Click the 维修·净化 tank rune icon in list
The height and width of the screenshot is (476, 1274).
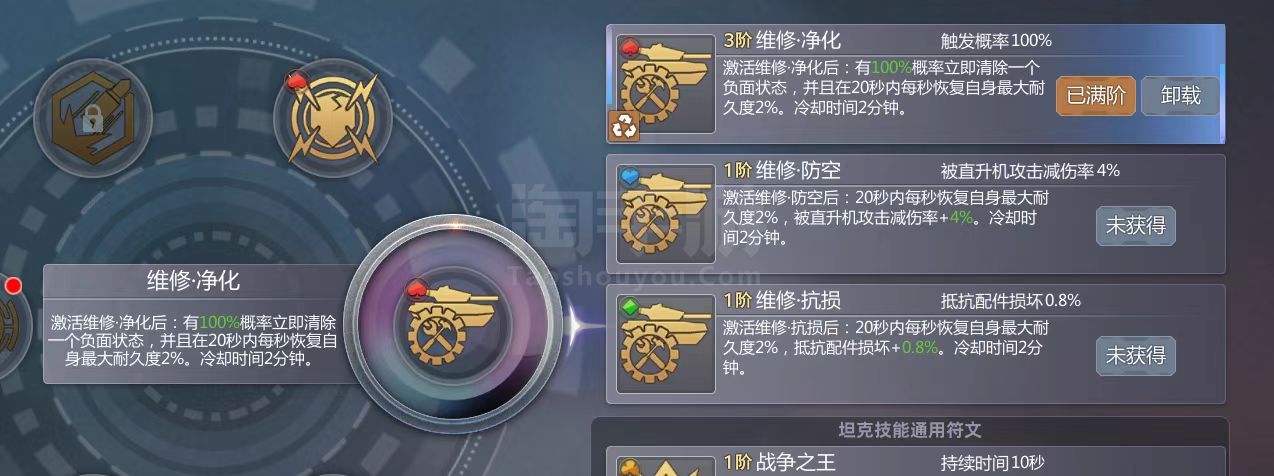[x=665, y=84]
